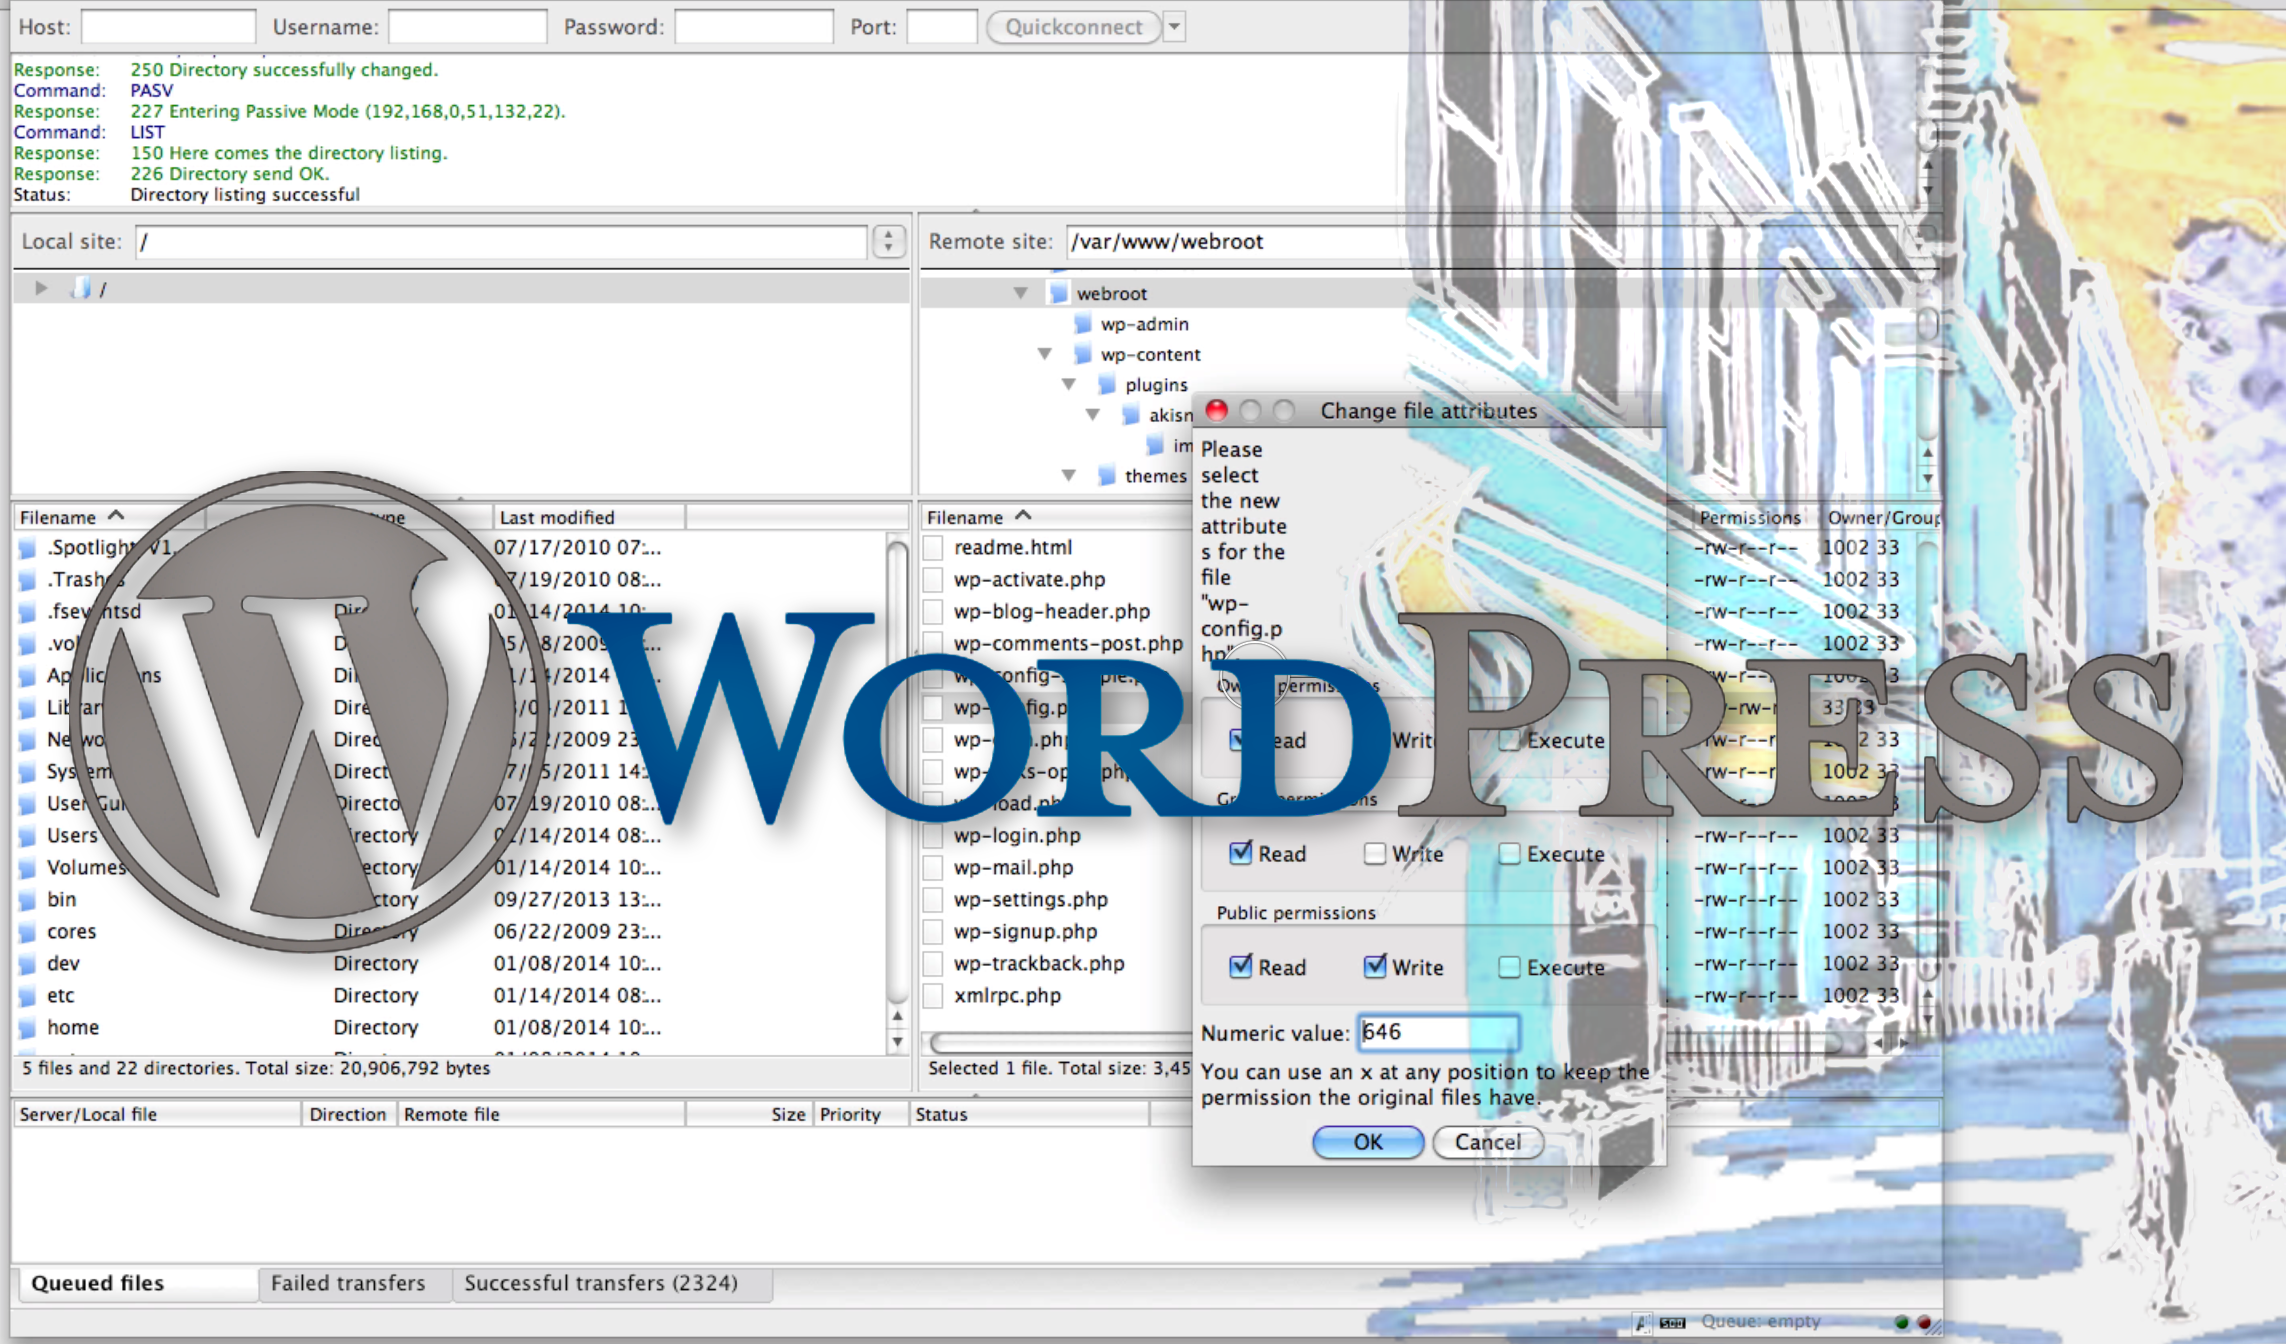Expand the local root directory triangle
The width and height of the screenshot is (2286, 1344).
(x=41, y=289)
